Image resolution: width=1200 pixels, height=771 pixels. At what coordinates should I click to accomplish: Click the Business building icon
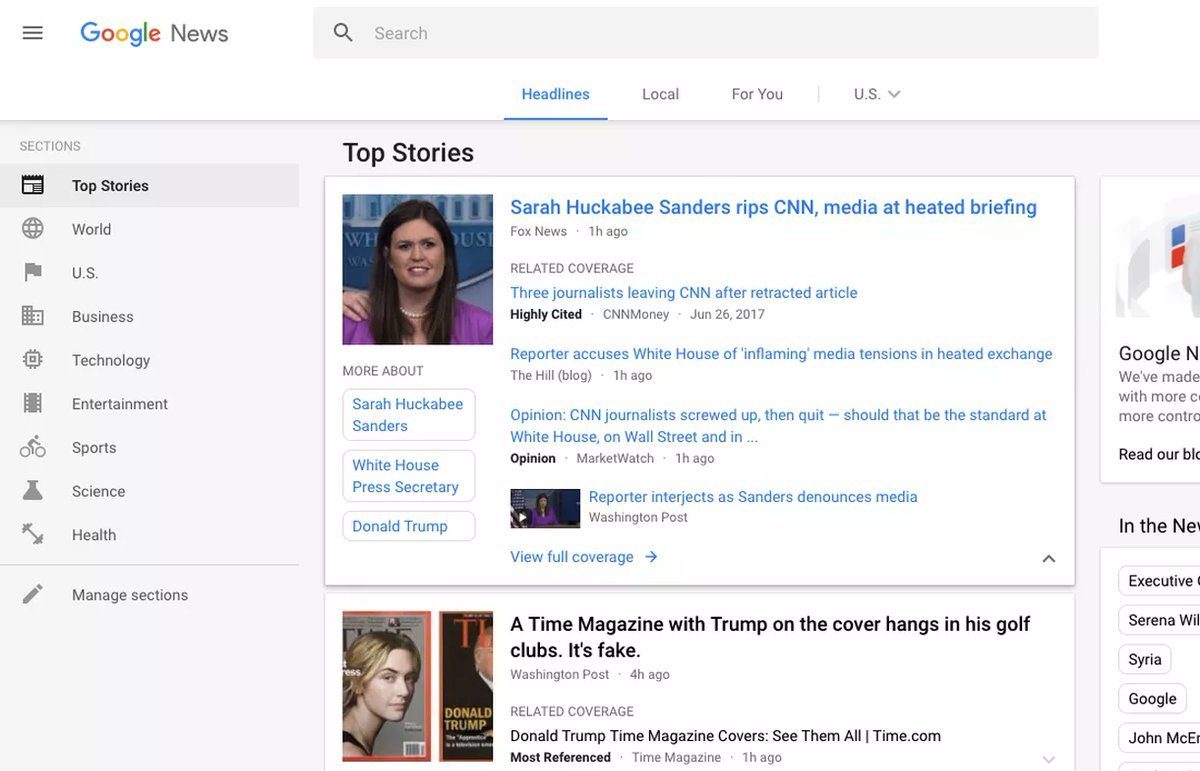click(x=33, y=316)
